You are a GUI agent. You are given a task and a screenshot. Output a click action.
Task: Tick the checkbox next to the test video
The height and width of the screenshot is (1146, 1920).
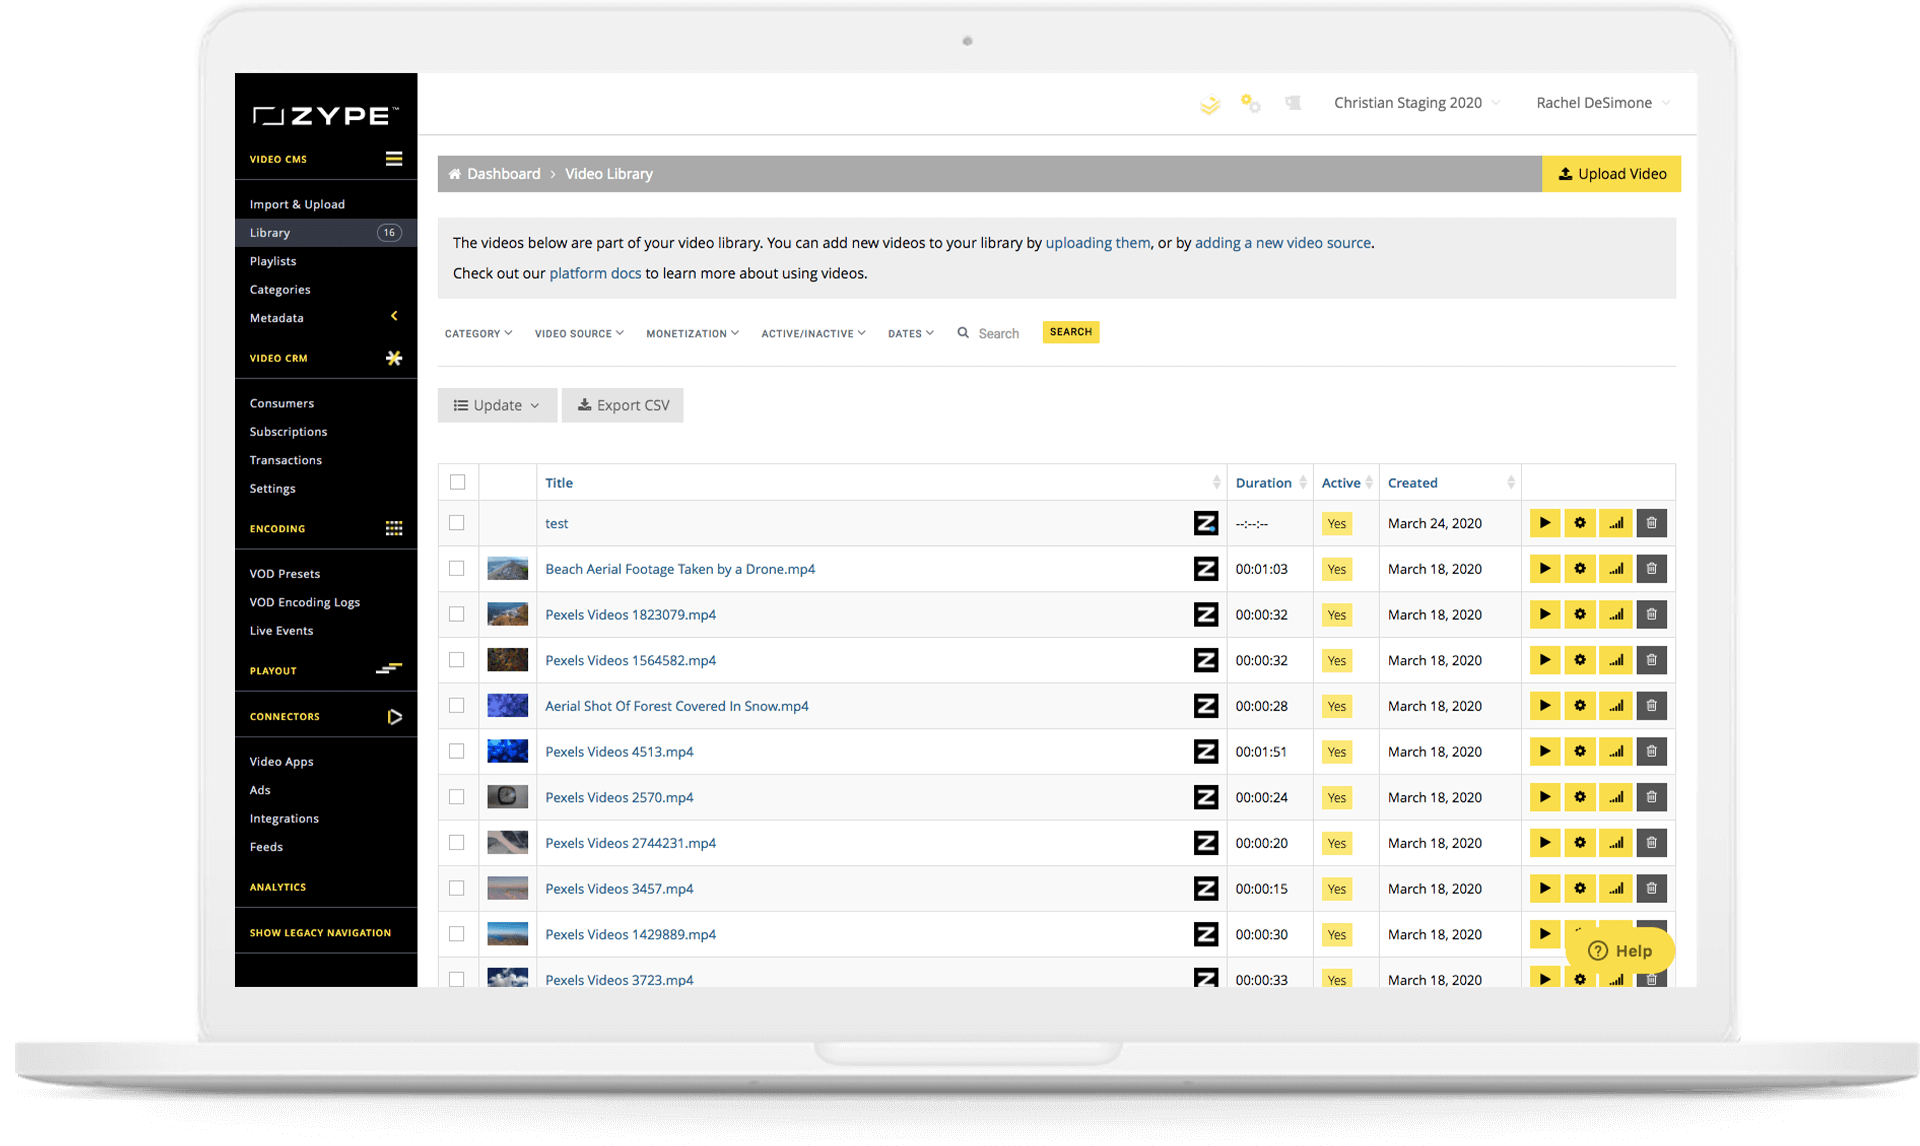point(457,522)
